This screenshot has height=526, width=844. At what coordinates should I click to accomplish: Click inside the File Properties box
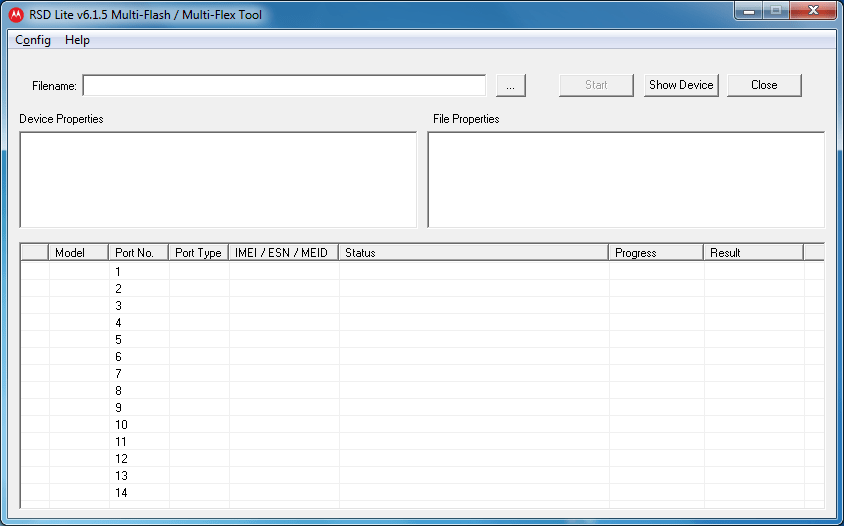coord(626,180)
